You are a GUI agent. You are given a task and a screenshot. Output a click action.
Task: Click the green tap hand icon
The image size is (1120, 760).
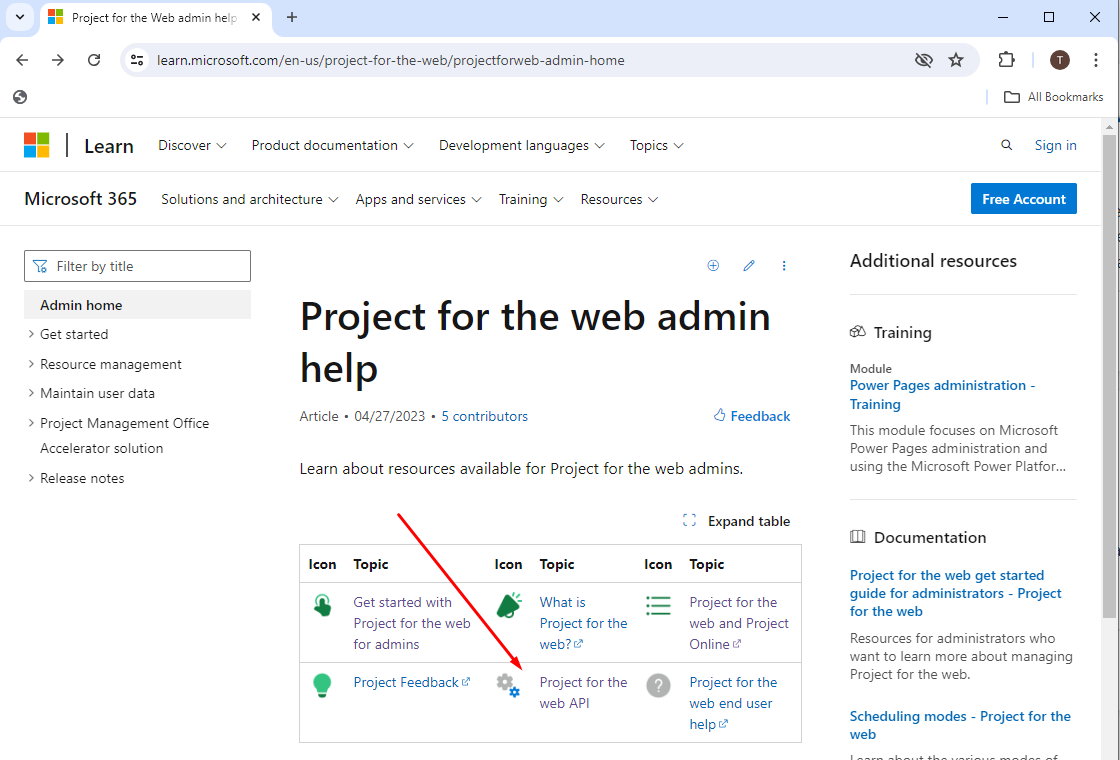[322, 606]
